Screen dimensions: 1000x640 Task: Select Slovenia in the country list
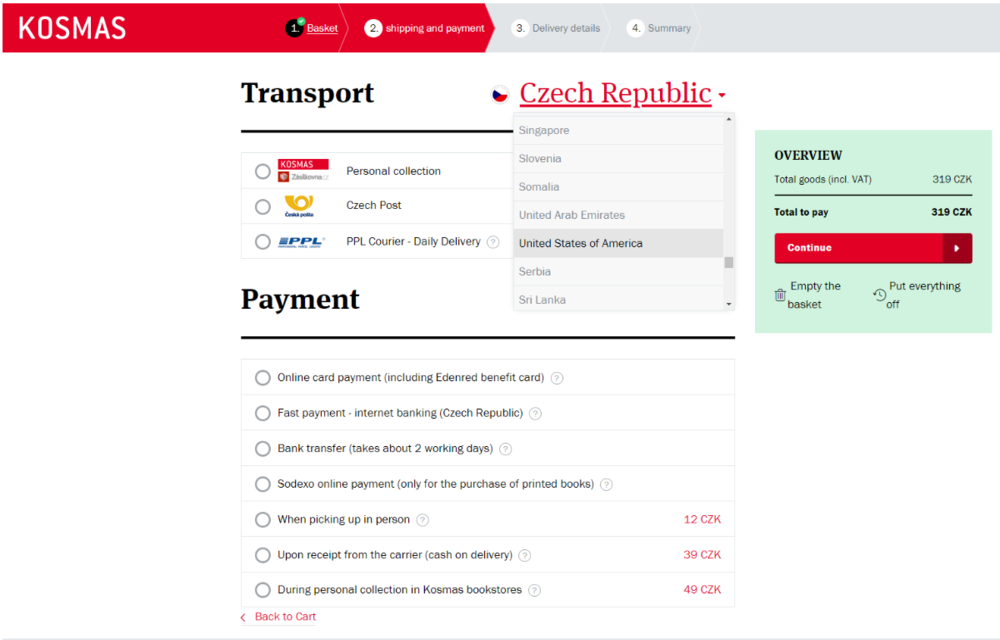(540, 158)
